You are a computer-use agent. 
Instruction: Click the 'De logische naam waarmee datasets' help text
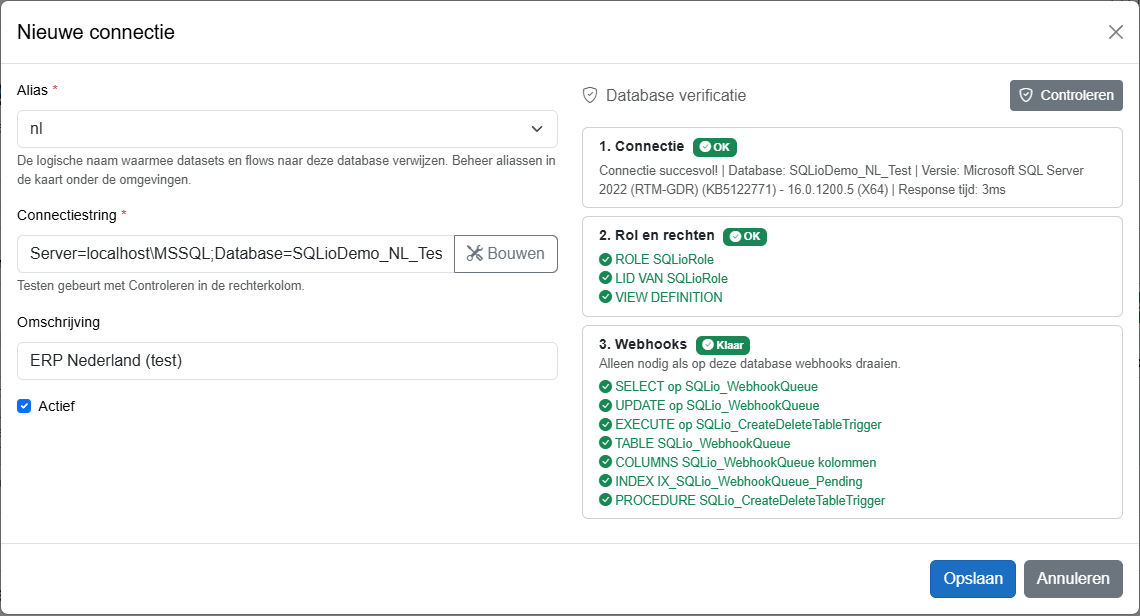(286, 169)
